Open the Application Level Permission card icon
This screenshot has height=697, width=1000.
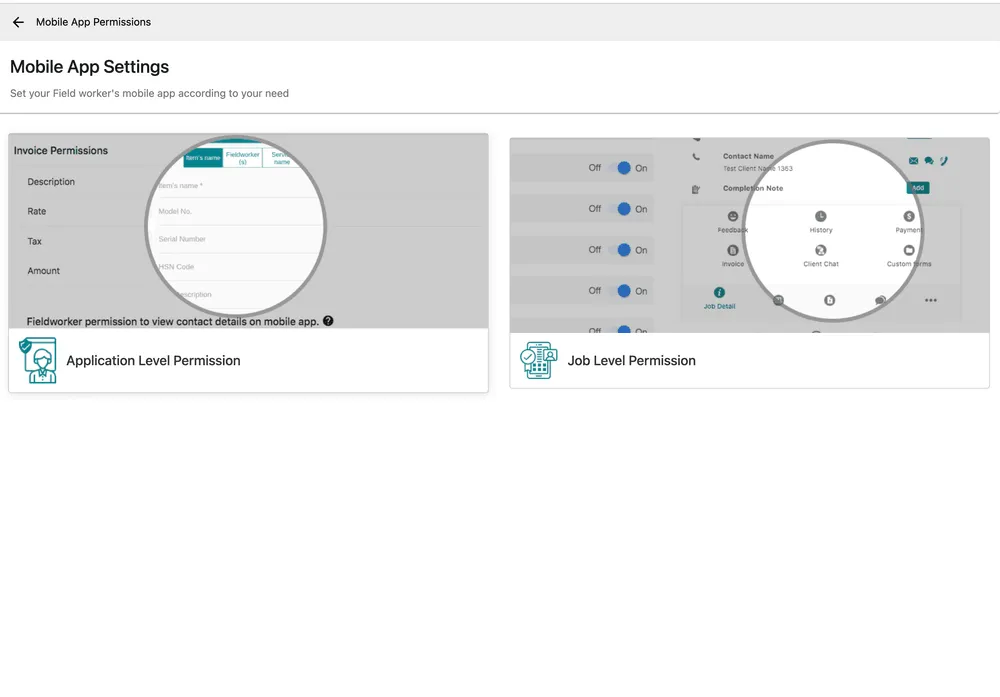point(38,360)
